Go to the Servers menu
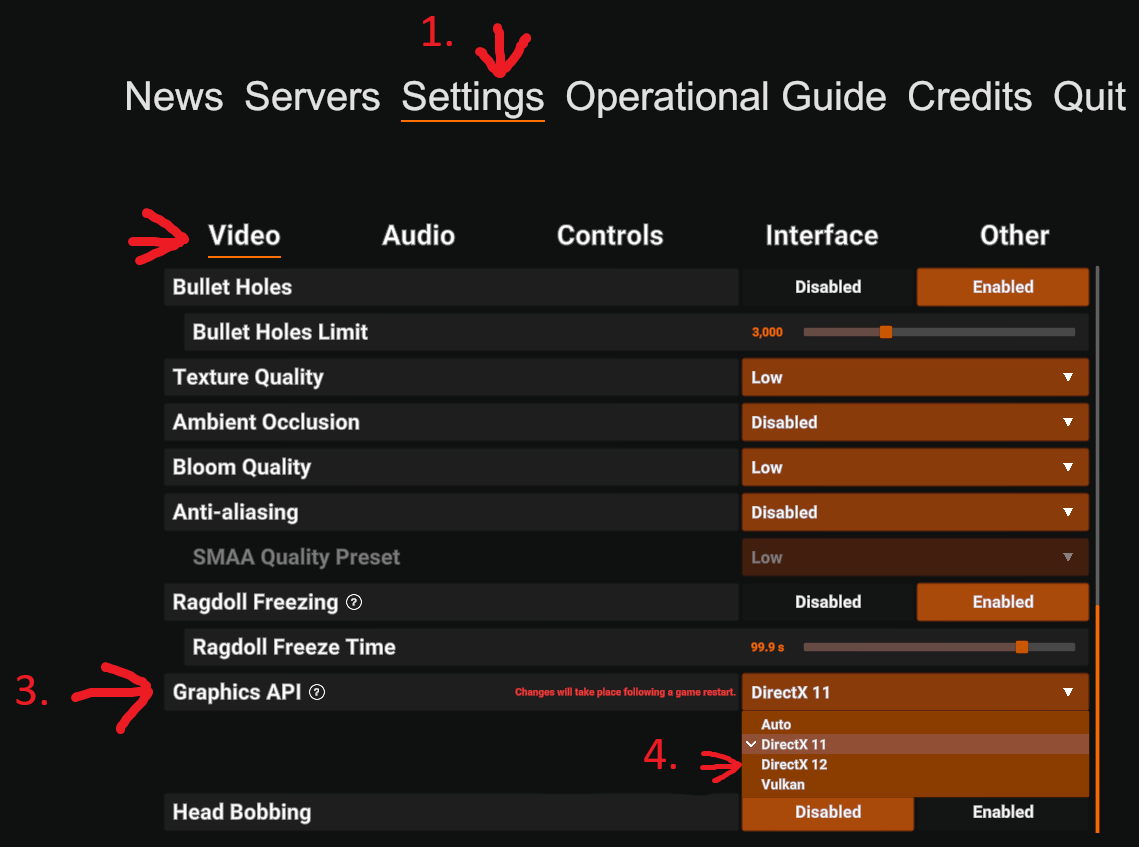Viewport: 1139px width, 847px height. pos(312,97)
